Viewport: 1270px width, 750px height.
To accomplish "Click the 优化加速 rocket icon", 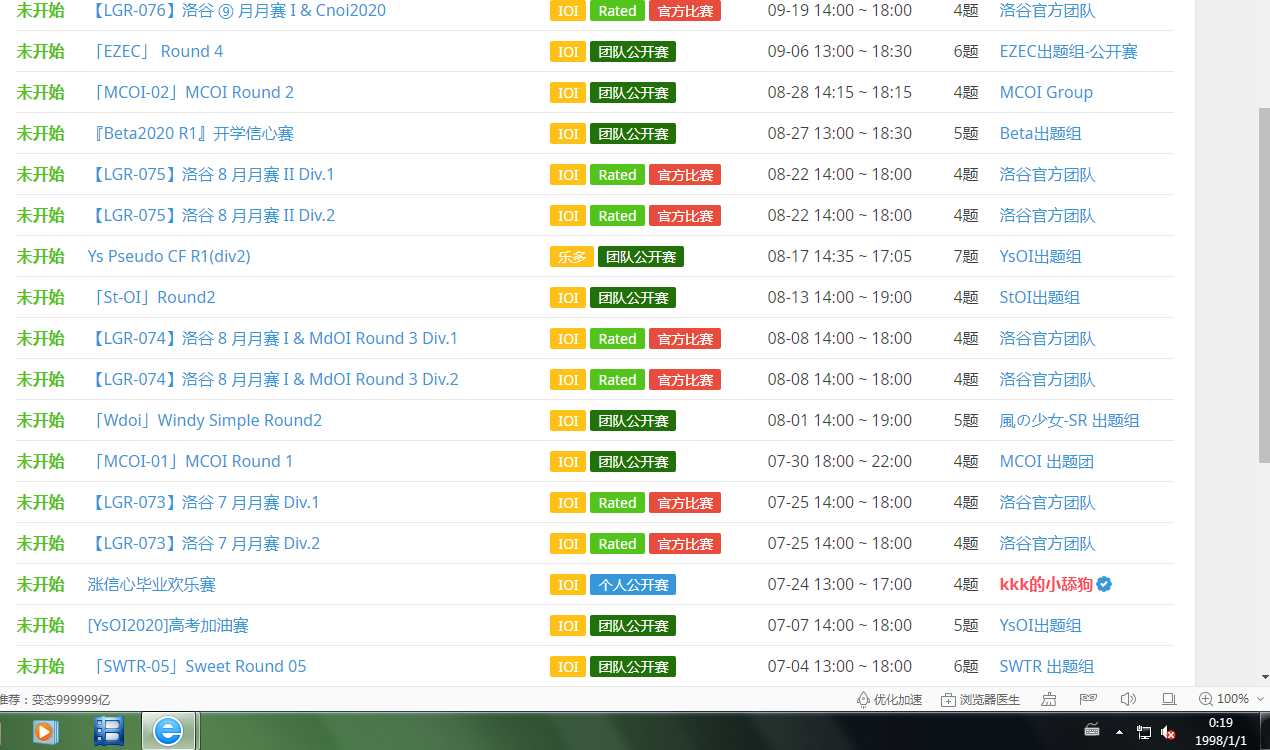I will point(863,699).
